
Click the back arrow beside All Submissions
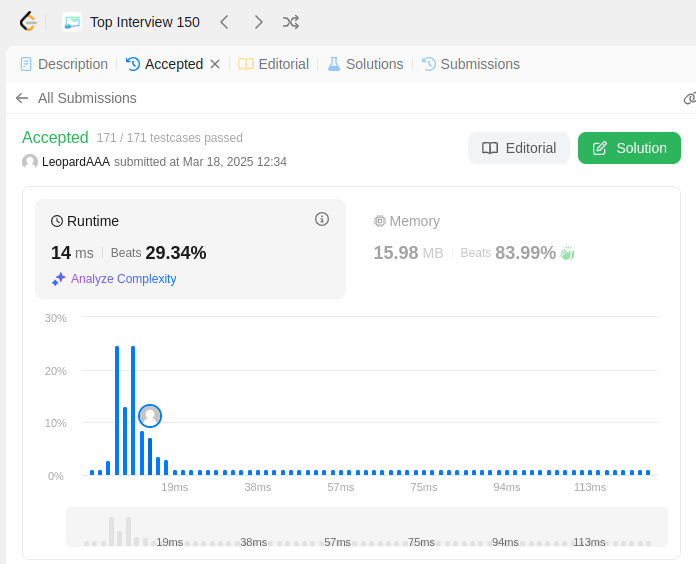pos(22,98)
